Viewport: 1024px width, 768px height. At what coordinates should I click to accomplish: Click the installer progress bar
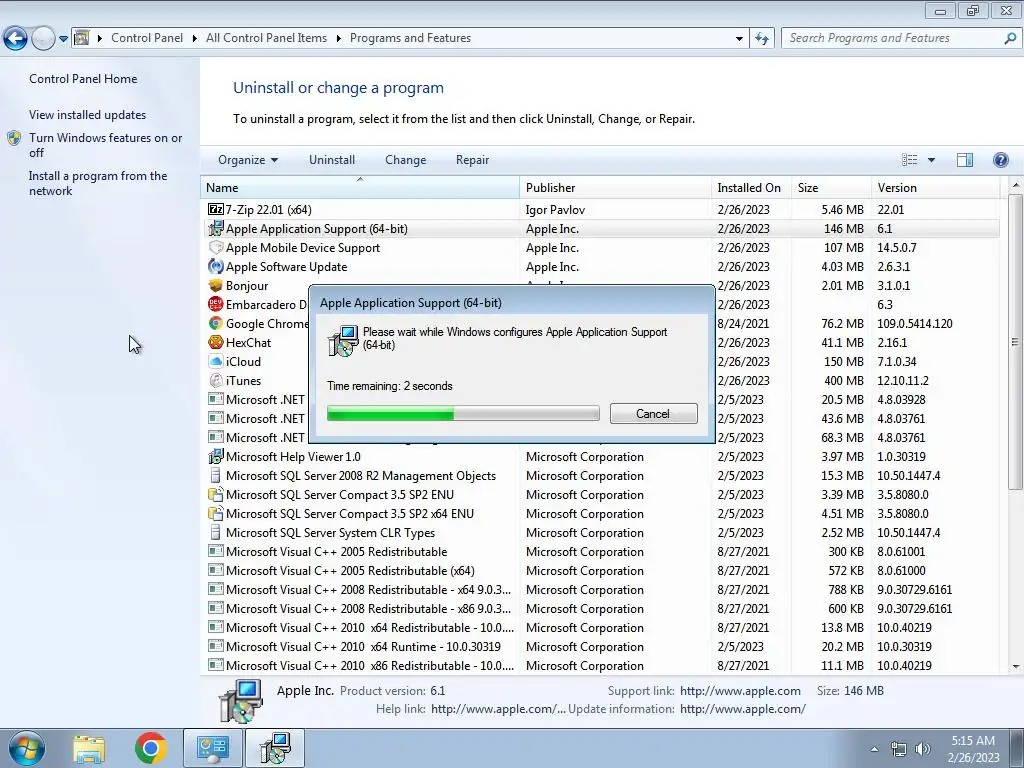[463, 413]
